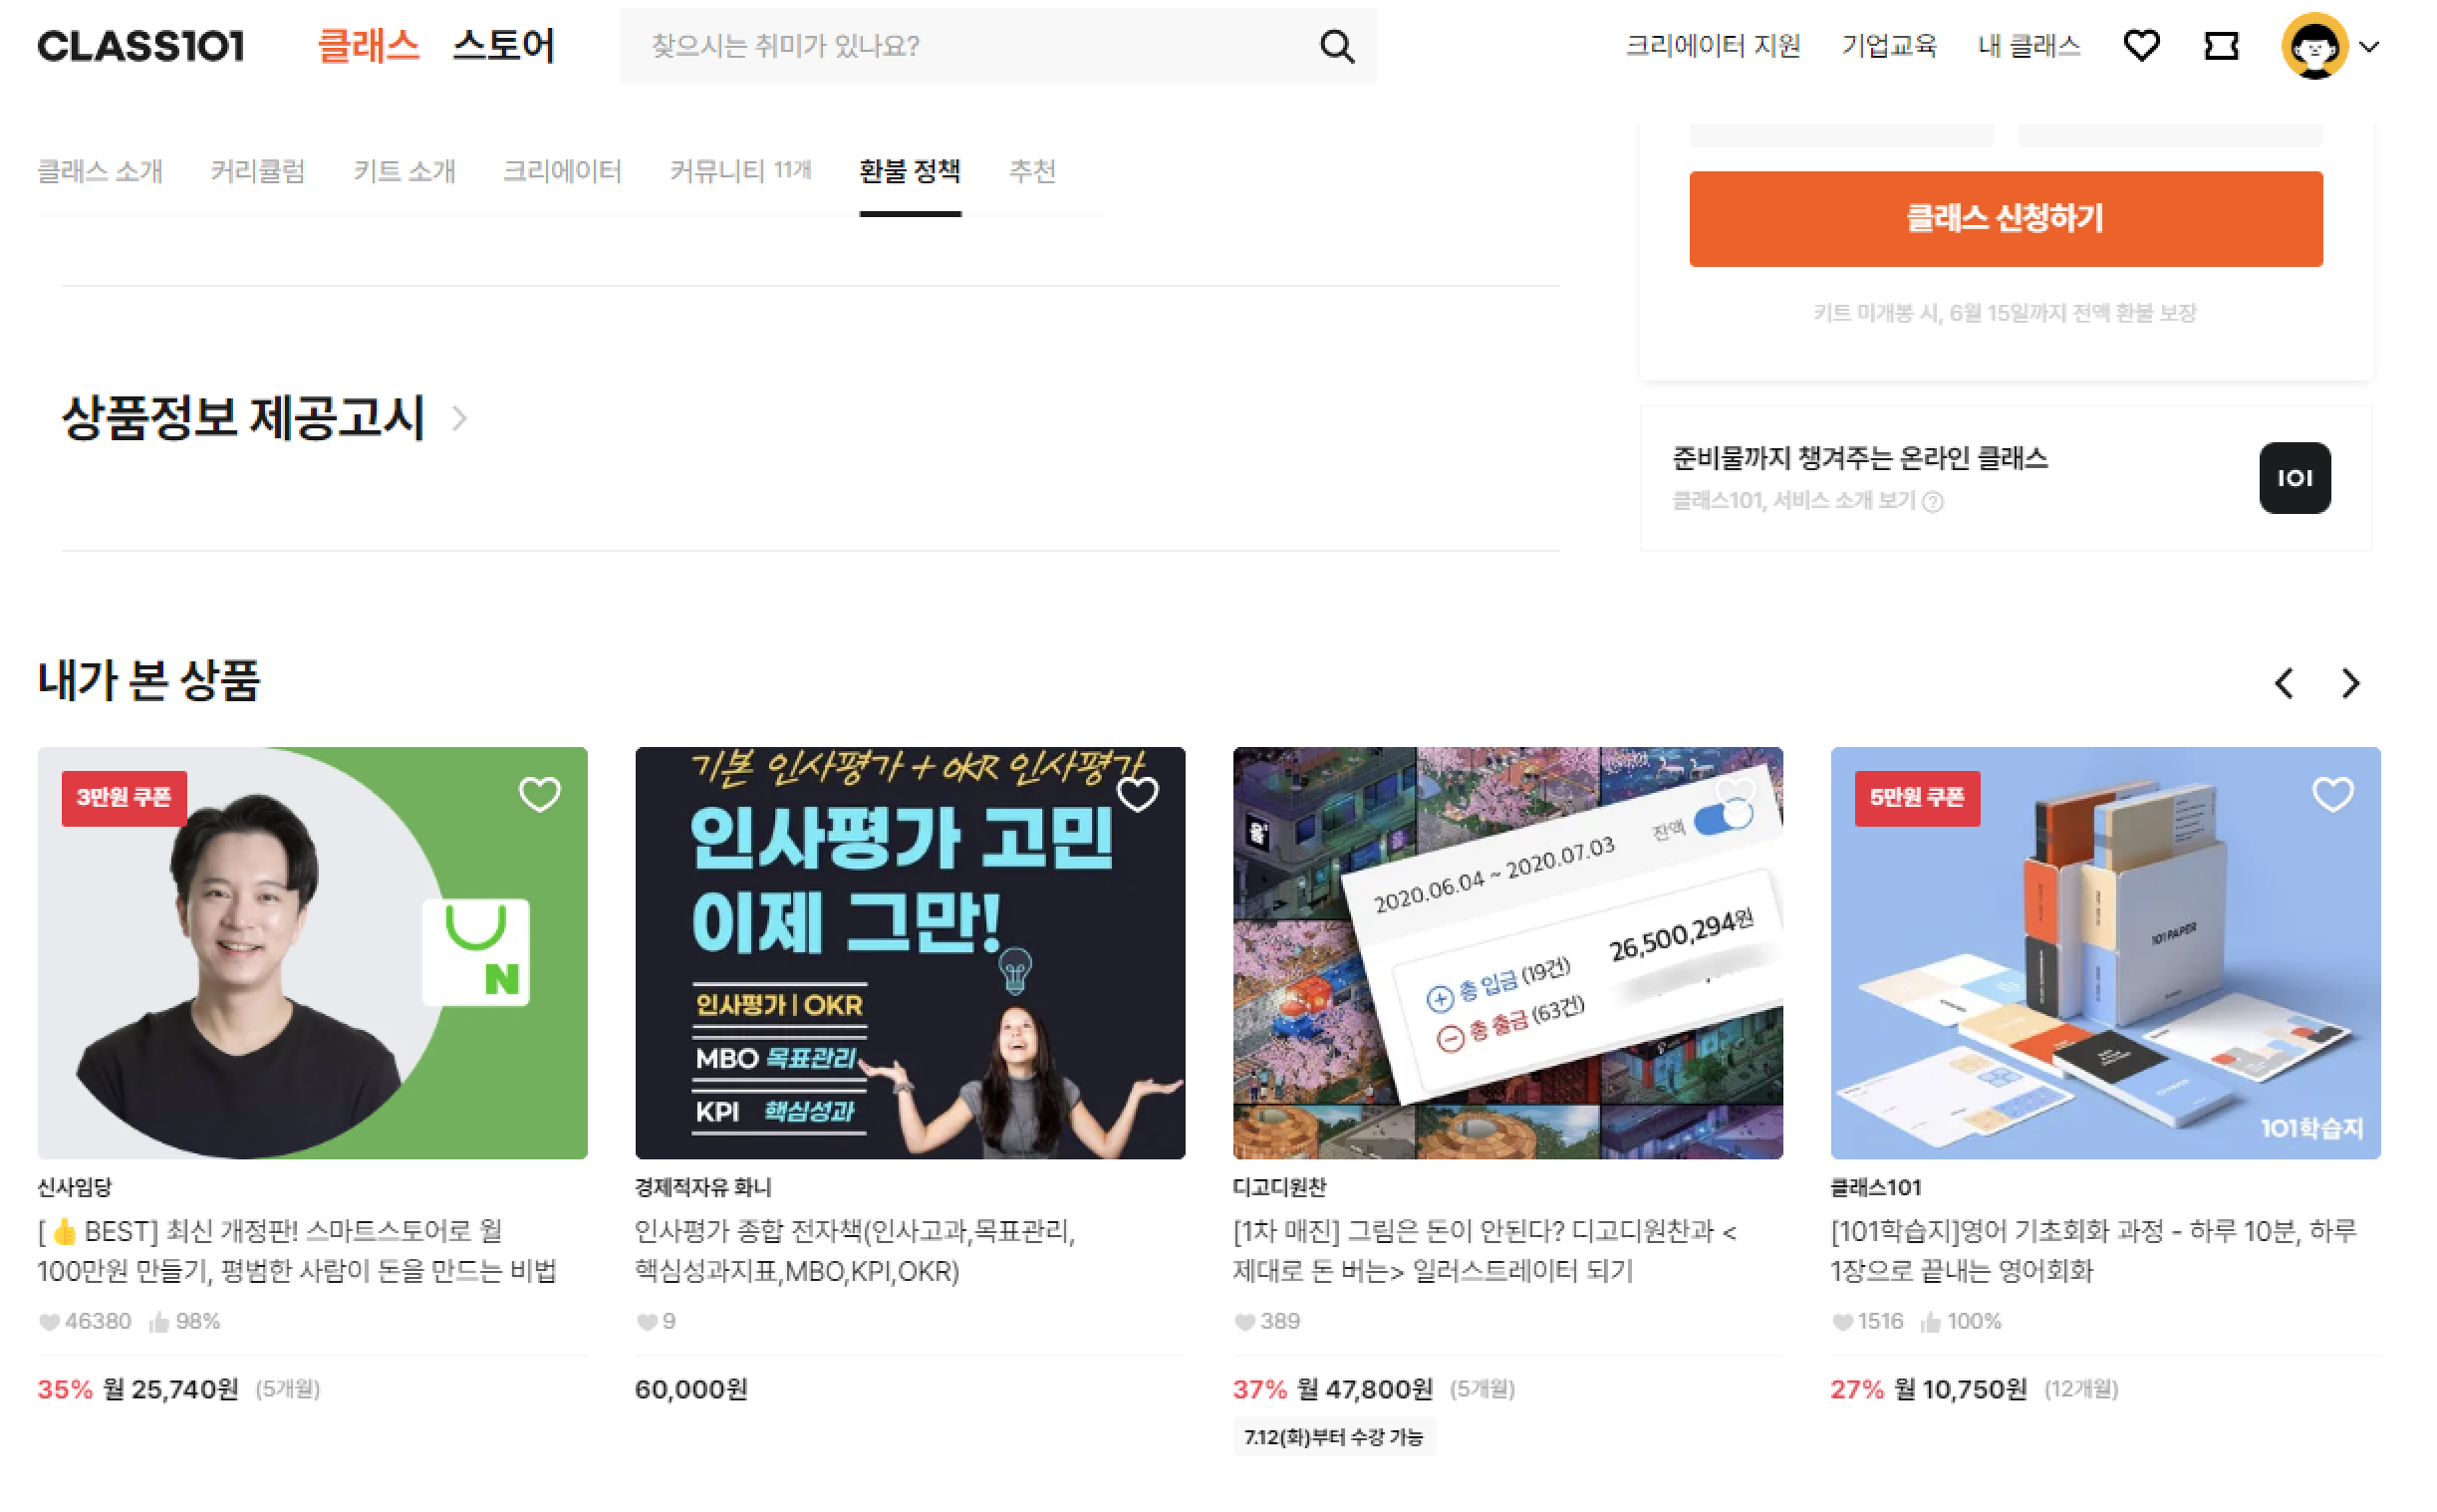The image size is (2437, 1512).
Task: Click the 월 47,800원 price
Action: pyautogui.click(x=1364, y=1388)
